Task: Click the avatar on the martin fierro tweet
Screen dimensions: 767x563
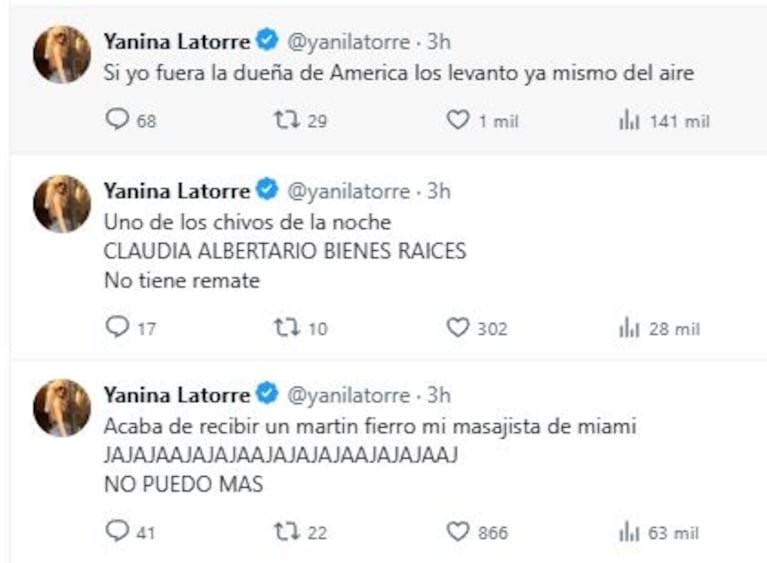Action: [62, 407]
